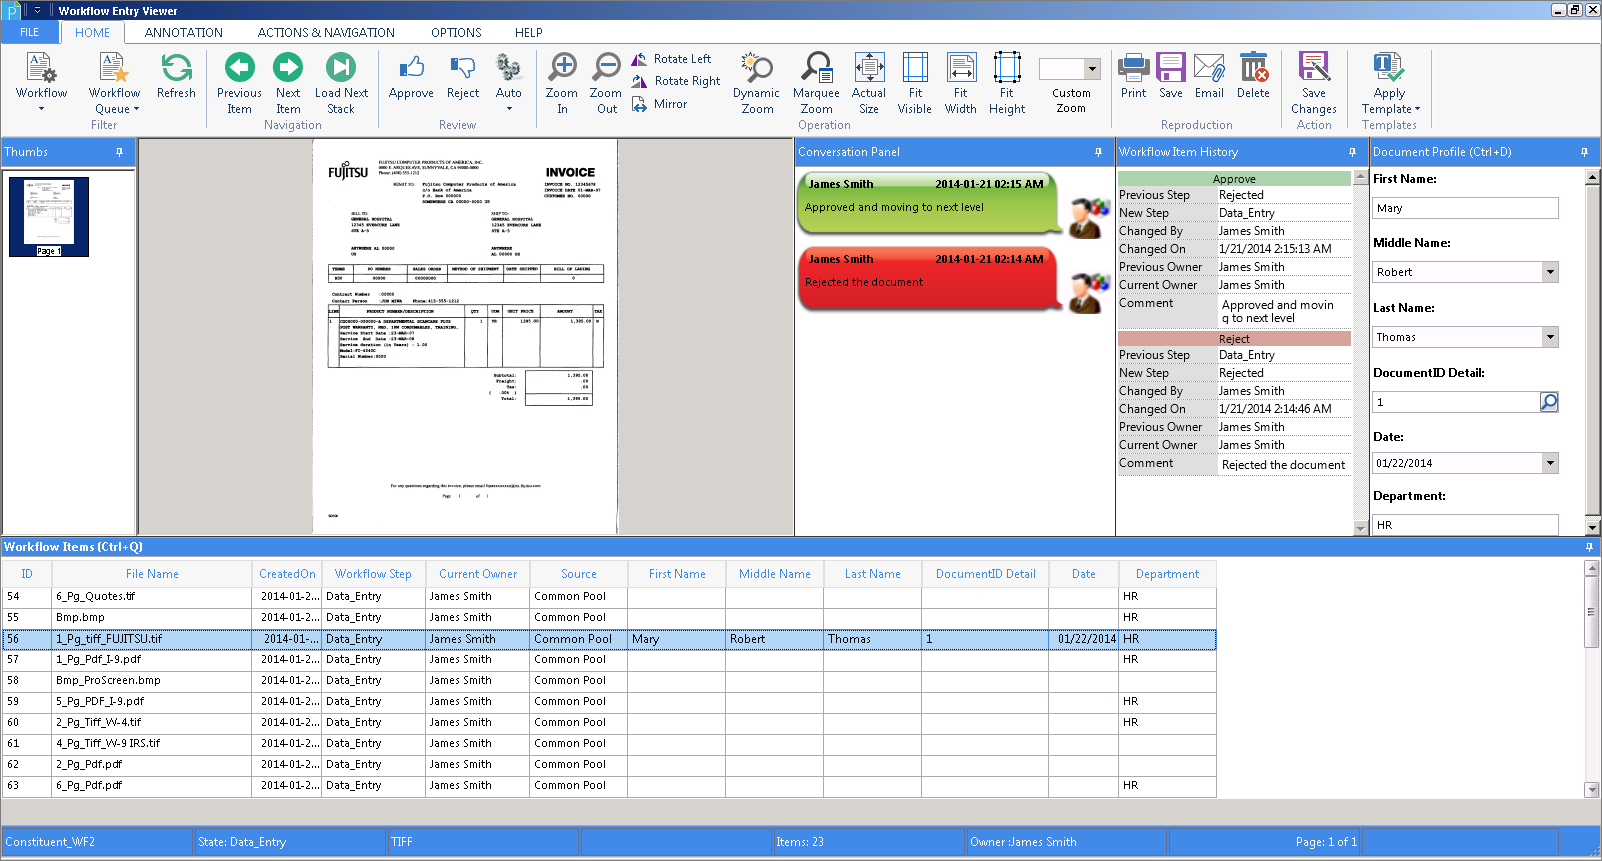Switch to the HOME tab
Viewport: 1602px width, 861px height.
point(92,32)
